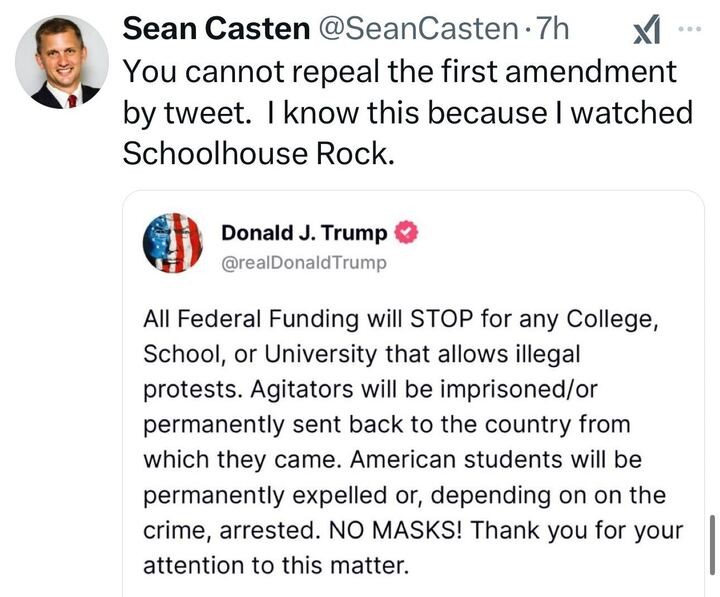The height and width of the screenshot is (597, 720).
Task: Click the 'Thank you for your attention' sentence
Action: (413, 548)
